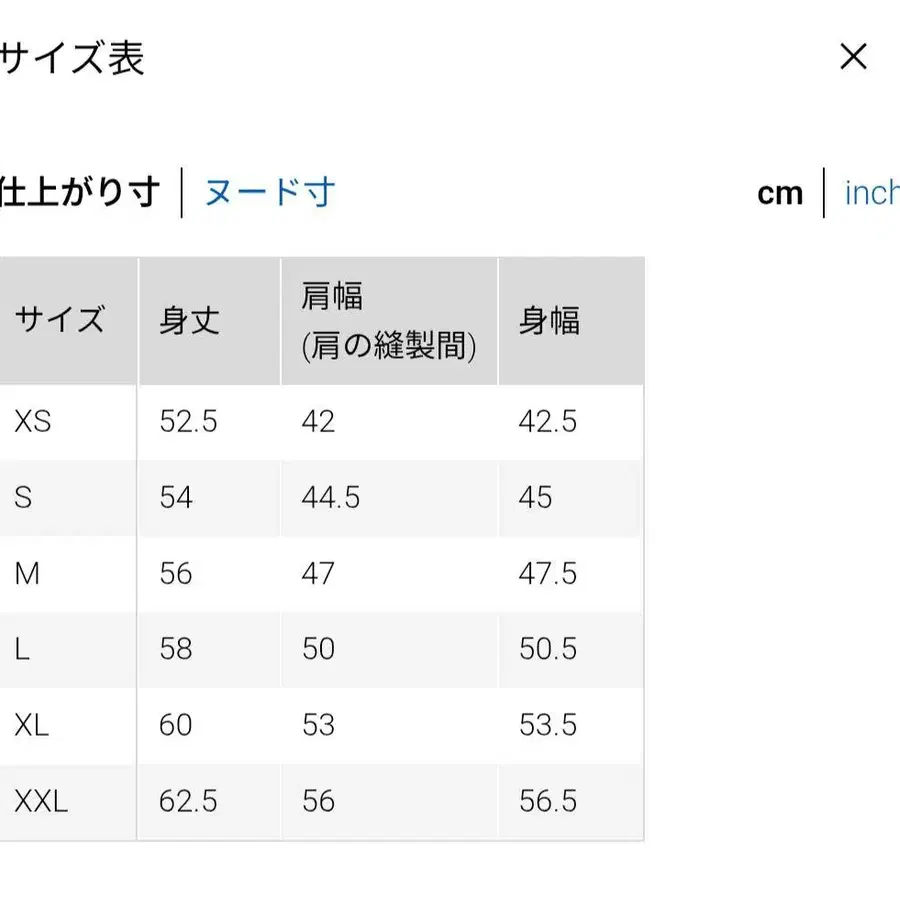Click the 56 shoulder width value for XXL
900x900 pixels.
coord(318,801)
